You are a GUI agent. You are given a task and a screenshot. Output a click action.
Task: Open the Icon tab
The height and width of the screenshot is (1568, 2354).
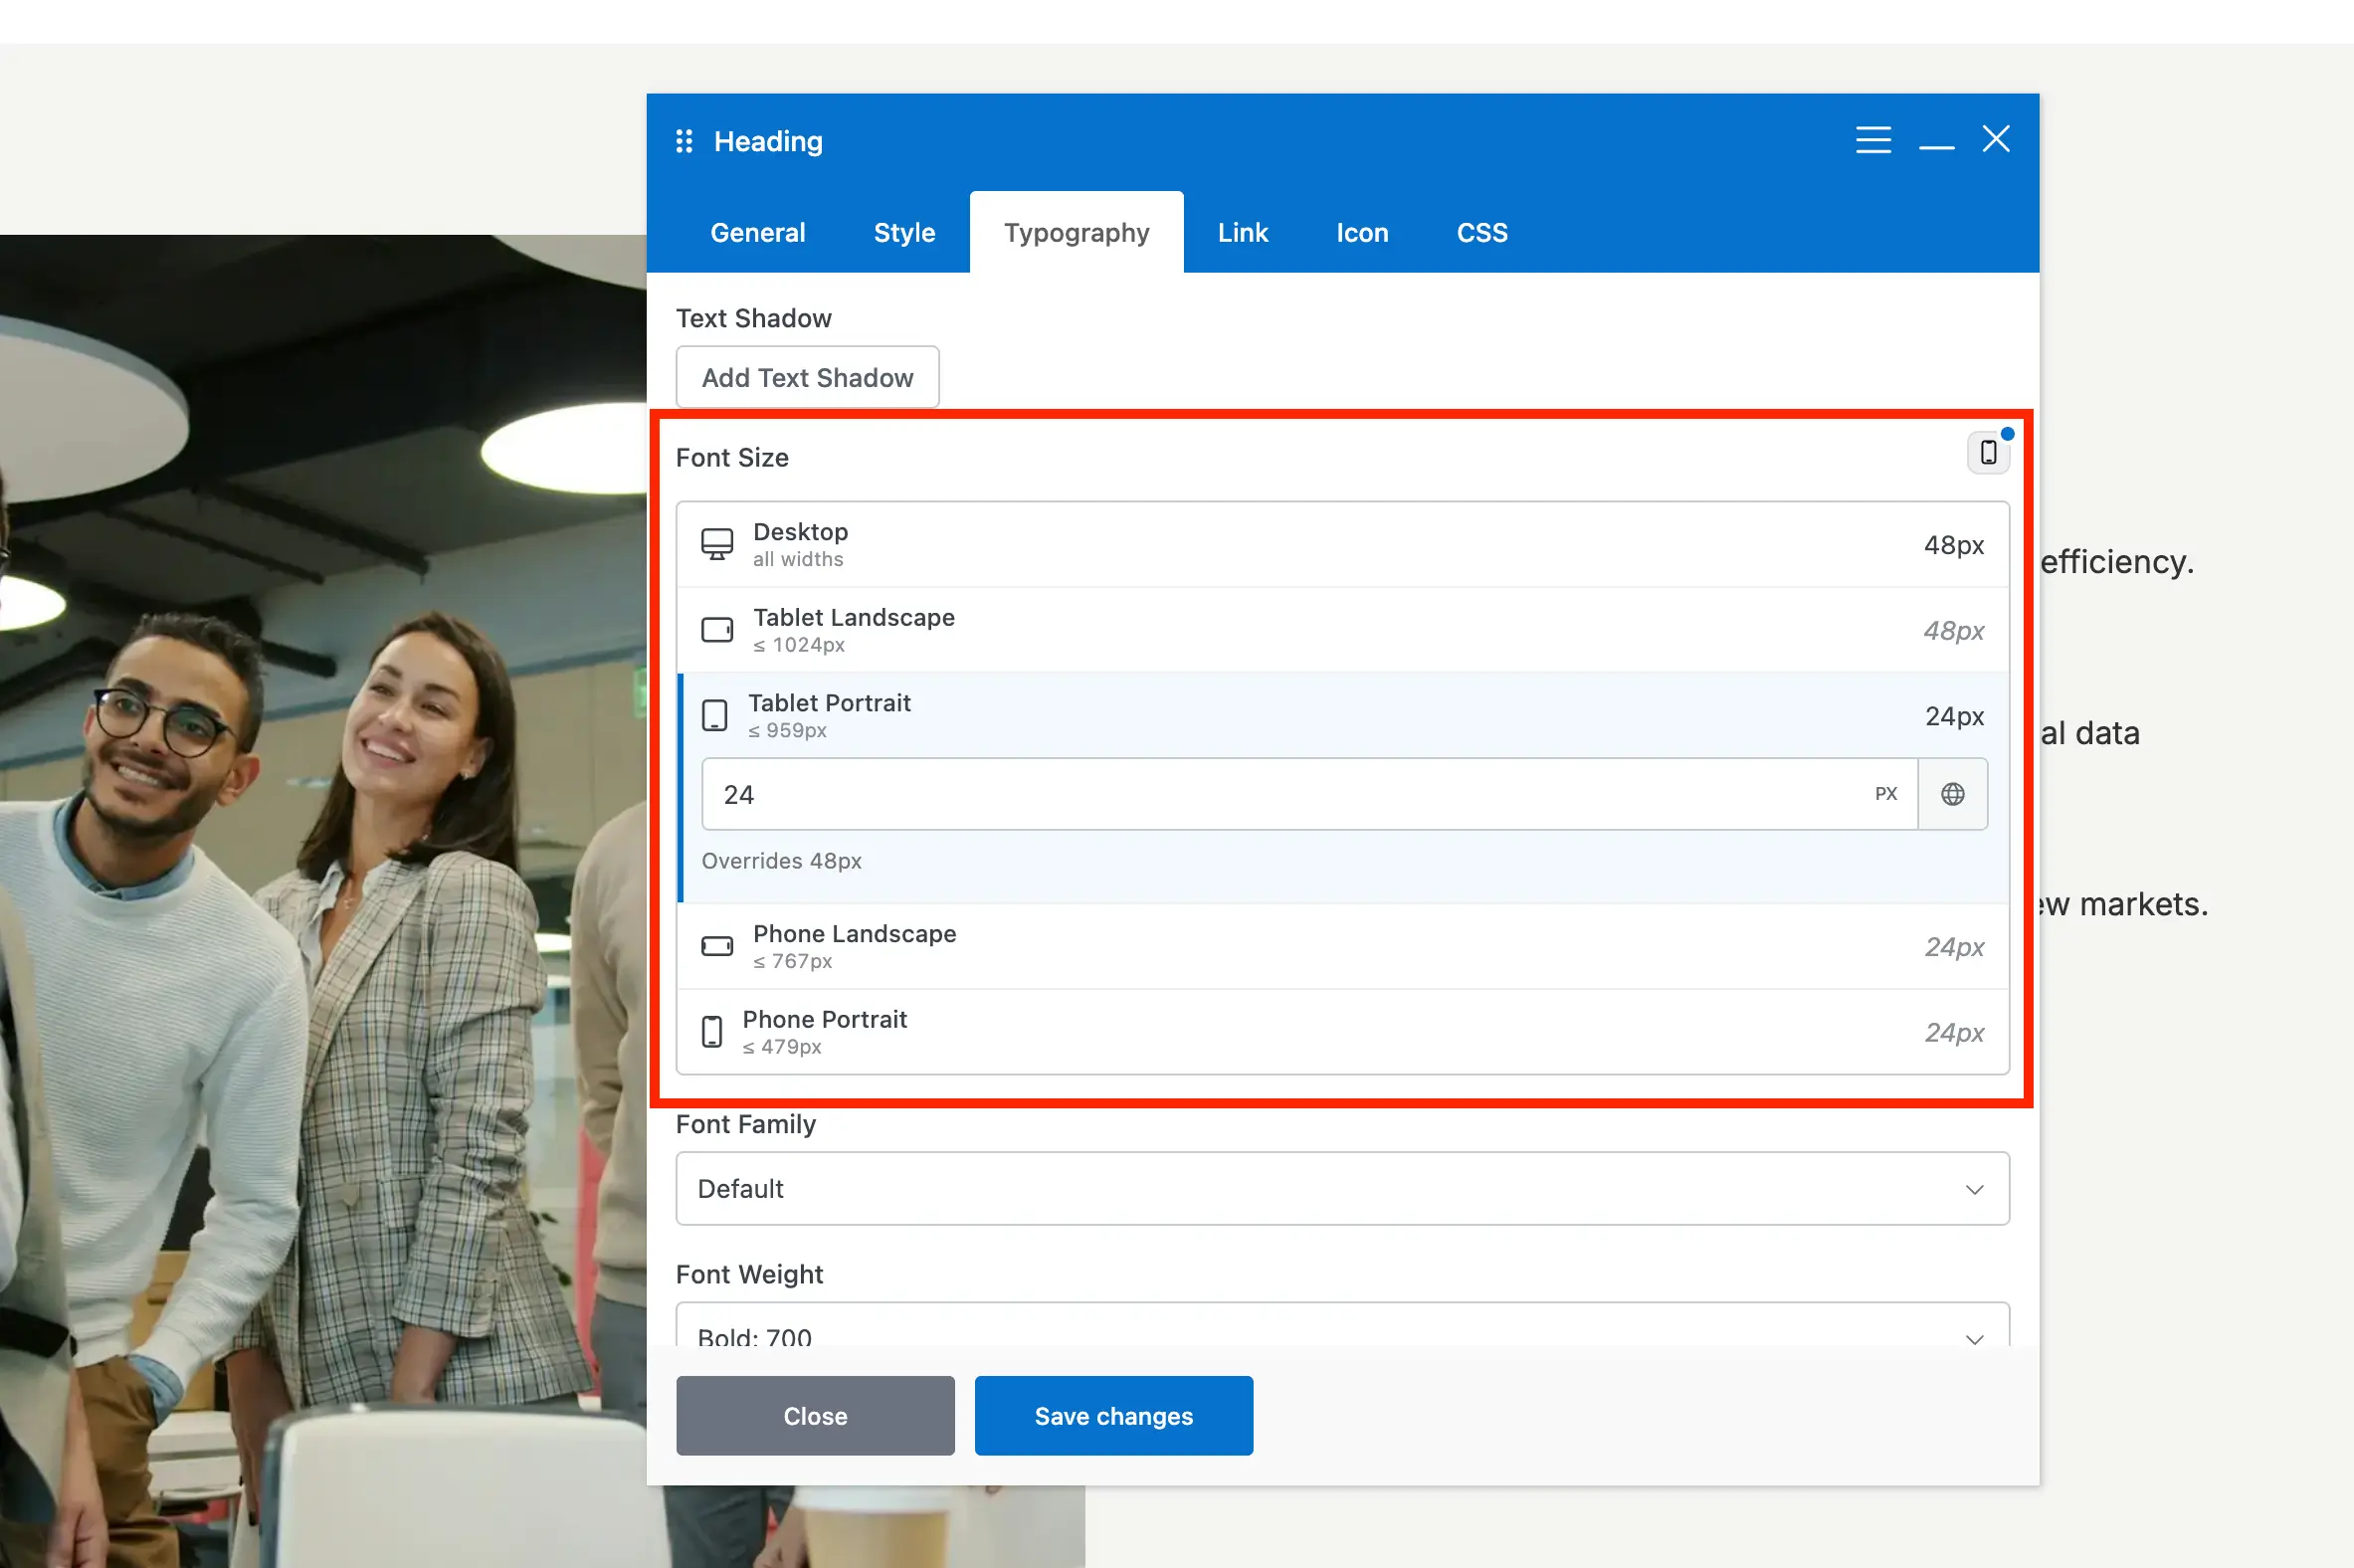click(x=1362, y=232)
